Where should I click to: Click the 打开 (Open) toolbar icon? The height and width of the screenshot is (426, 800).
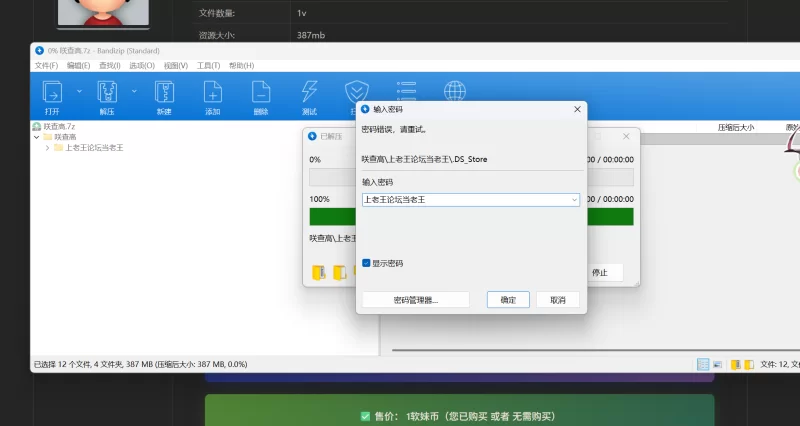pyautogui.click(x=52, y=92)
